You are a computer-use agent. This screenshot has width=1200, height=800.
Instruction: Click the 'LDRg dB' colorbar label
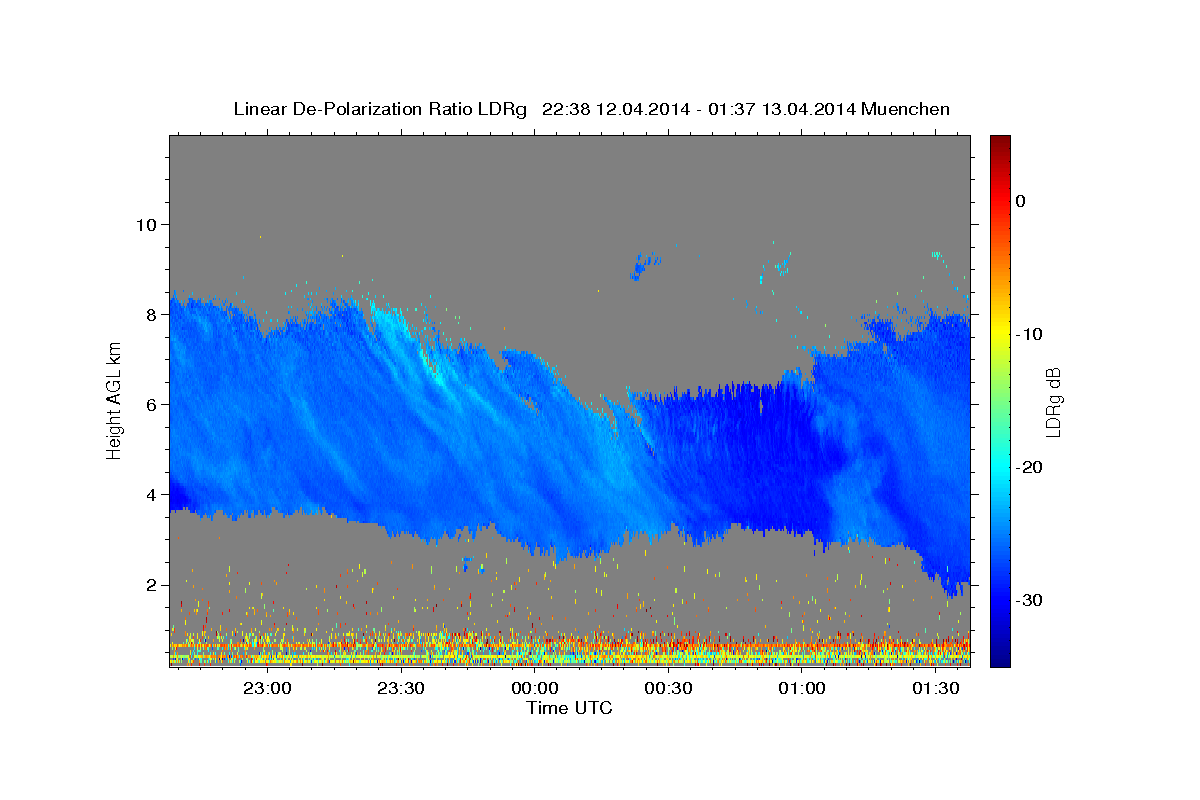(1053, 402)
